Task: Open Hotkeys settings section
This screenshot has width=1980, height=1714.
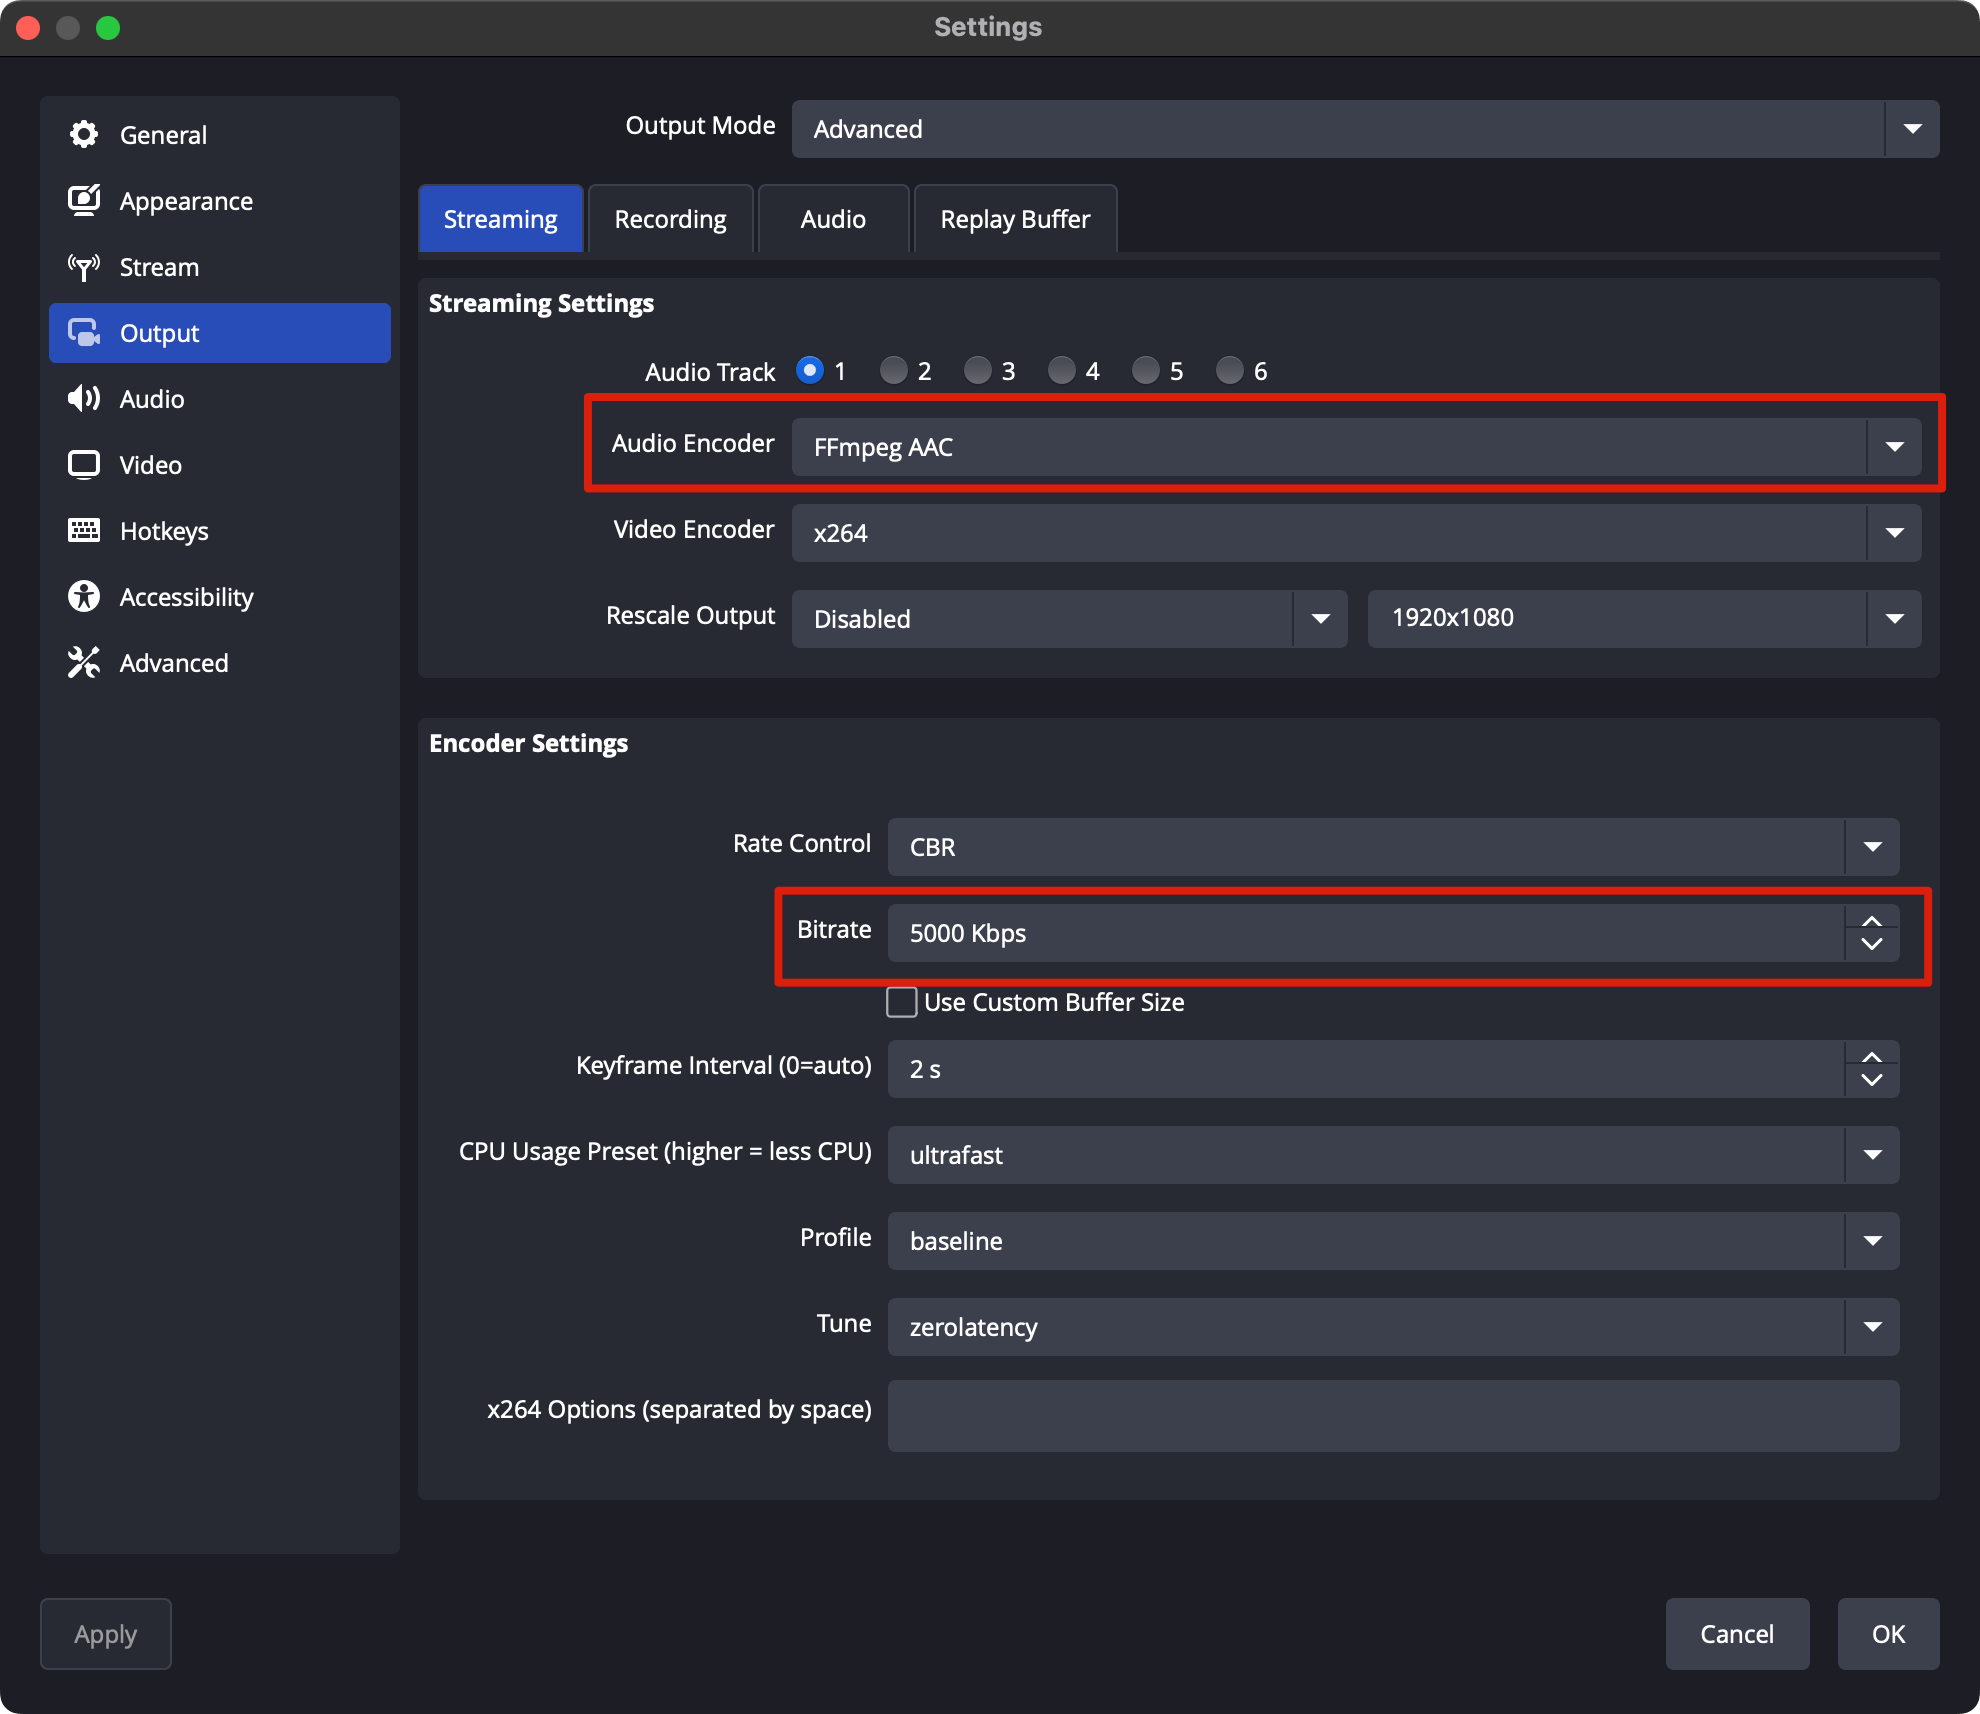Action: (x=220, y=530)
